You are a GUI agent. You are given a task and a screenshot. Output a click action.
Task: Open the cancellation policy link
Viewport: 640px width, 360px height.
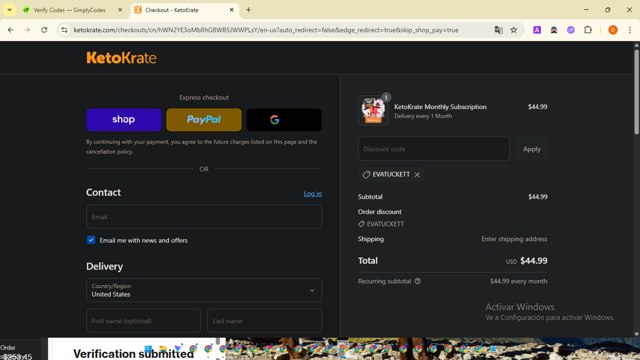coord(109,152)
